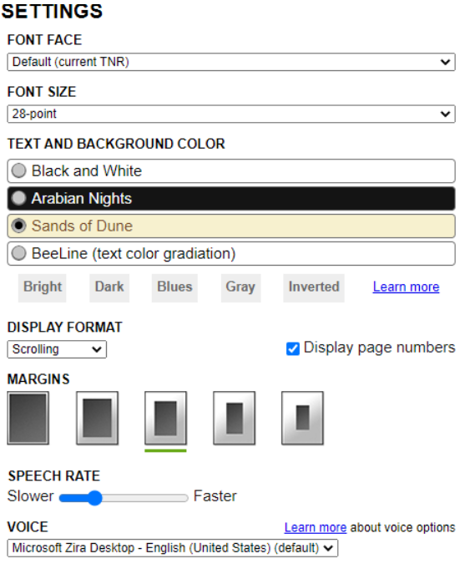This screenshot has width=475, height=574.
Task: Open Learn more about voice options link
Action: pyautogui.click(x=315, y=528)
